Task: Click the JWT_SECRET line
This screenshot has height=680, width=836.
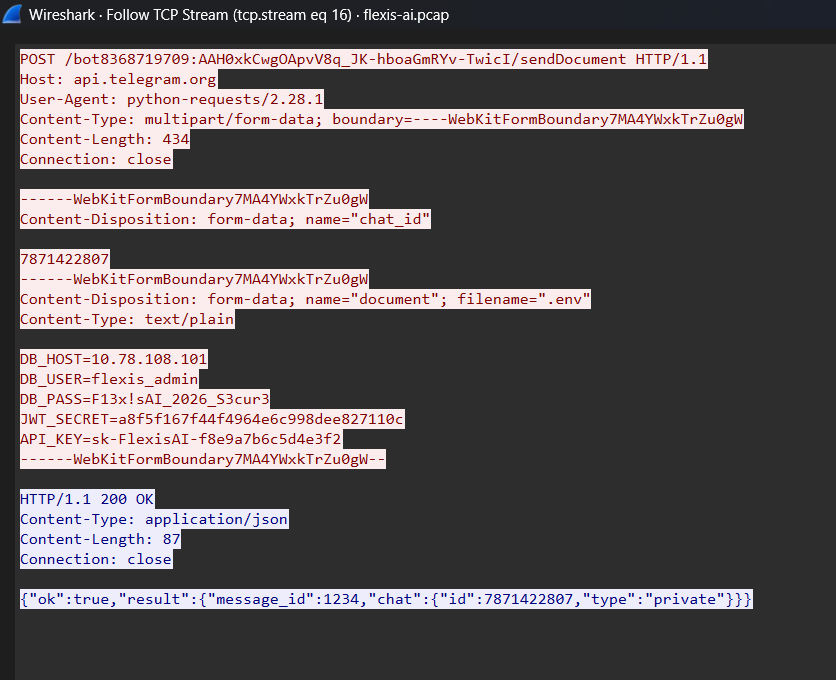Action: [212, 419]
